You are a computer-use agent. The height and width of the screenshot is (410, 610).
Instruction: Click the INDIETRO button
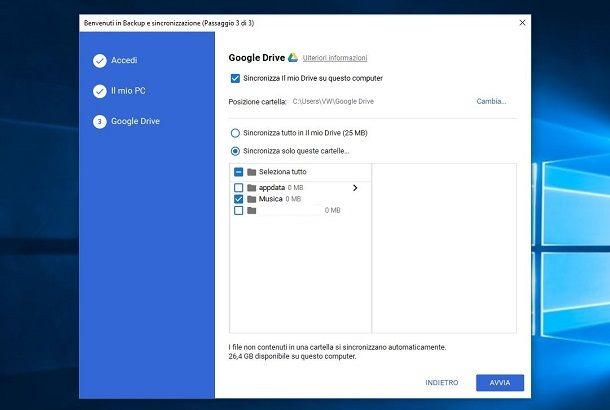442,383
